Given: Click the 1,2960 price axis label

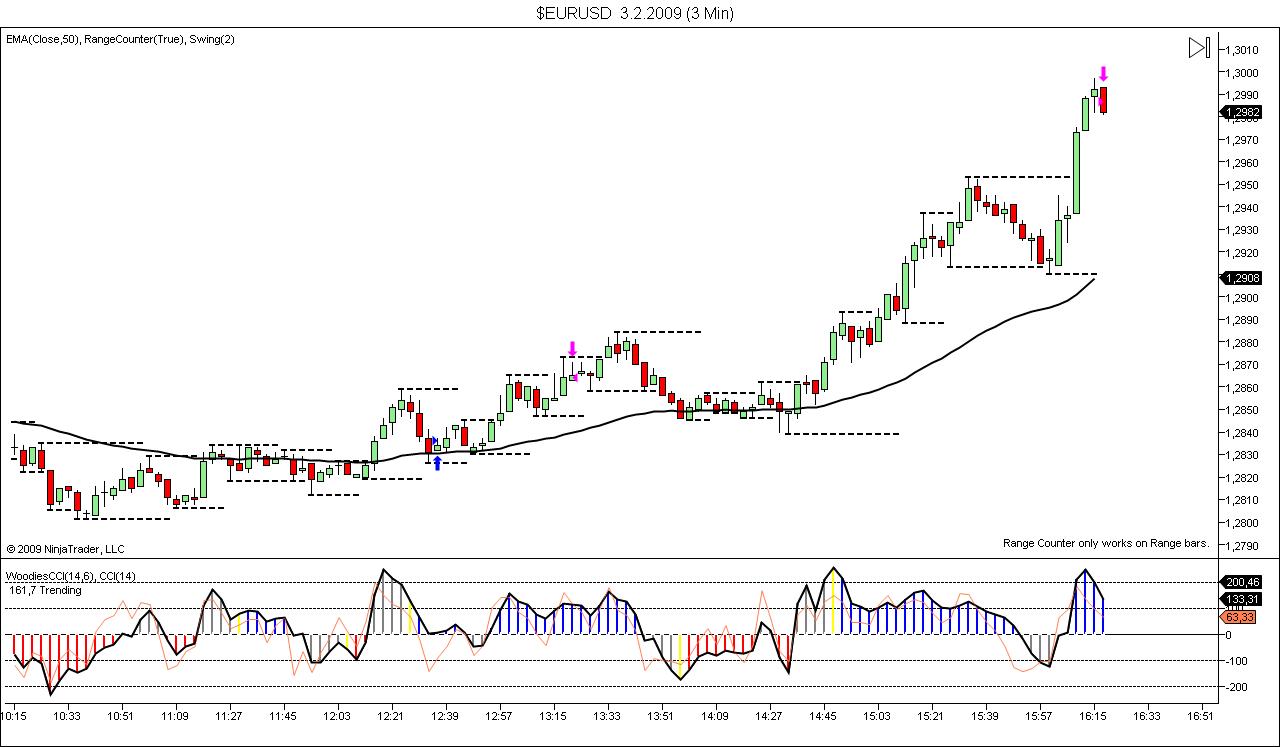Looking at the screenshot, I should pos(1242,162).
